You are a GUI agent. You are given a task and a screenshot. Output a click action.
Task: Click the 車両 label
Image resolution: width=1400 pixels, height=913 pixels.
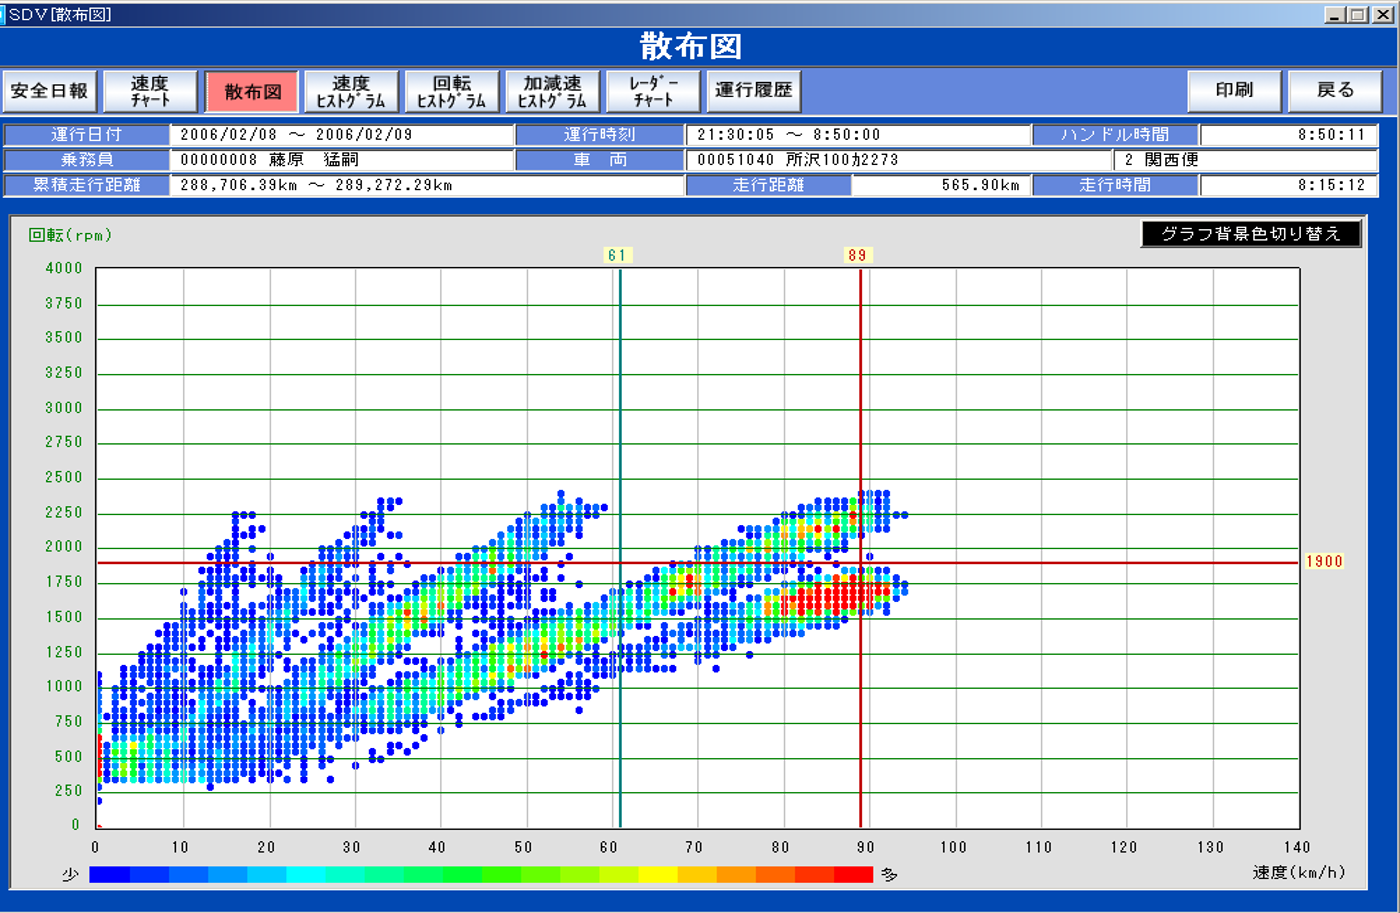point(599,160)
